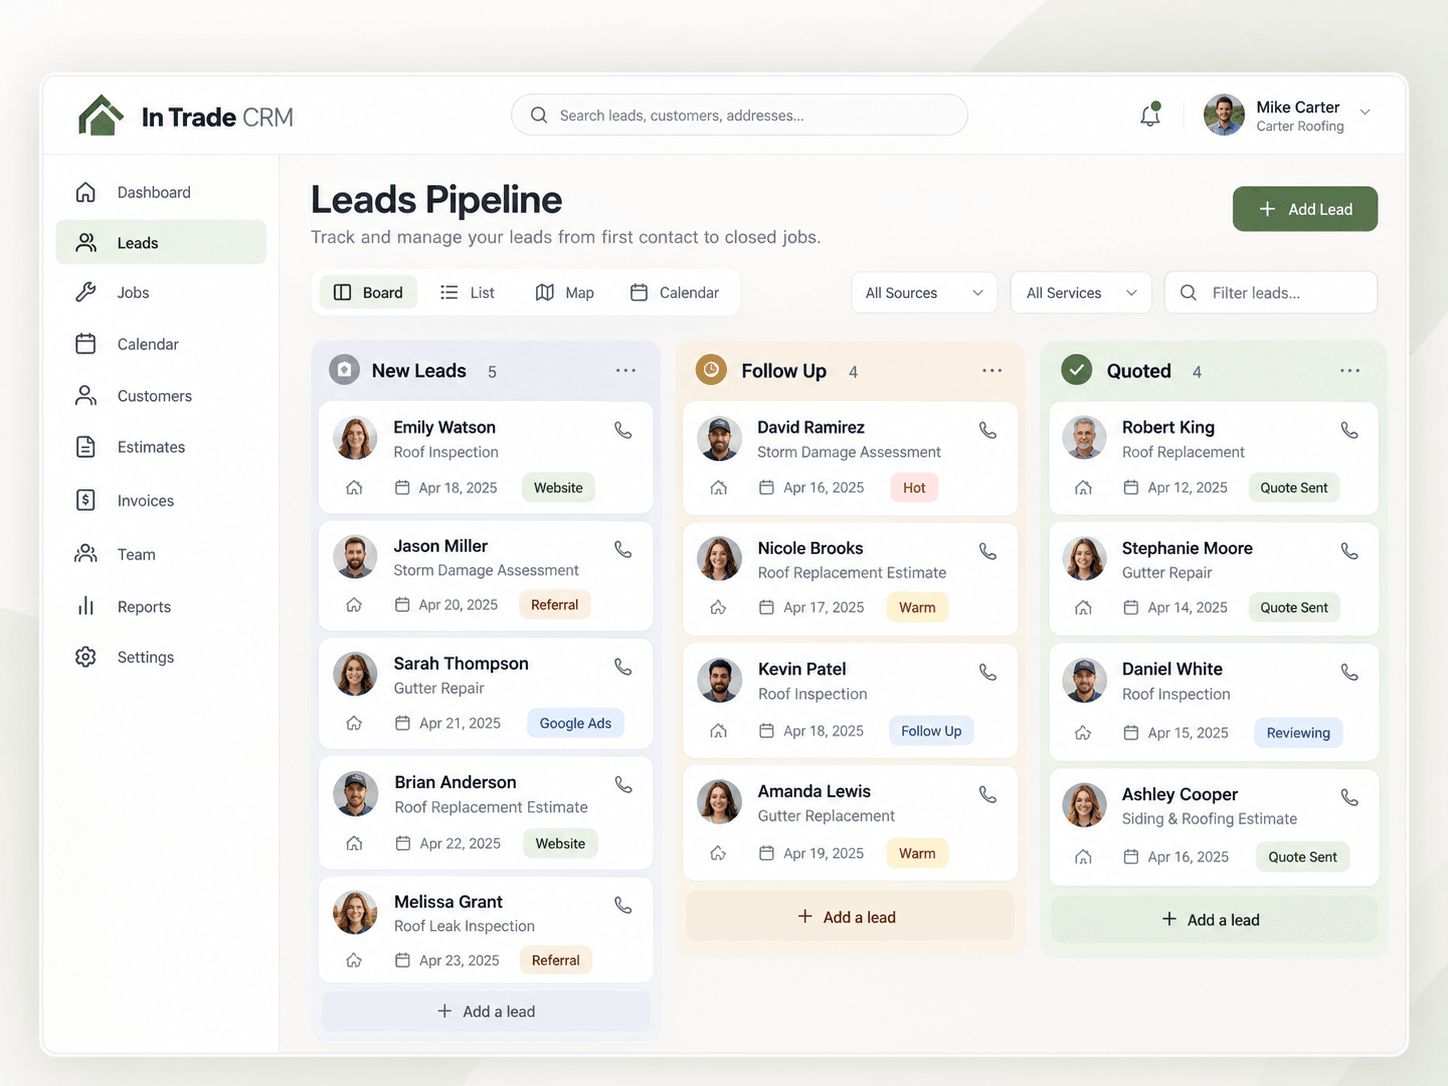The width and height of the screenshot is (1448, 1086).
Task: Click phone icon for Robert King
Action: 1349,430
